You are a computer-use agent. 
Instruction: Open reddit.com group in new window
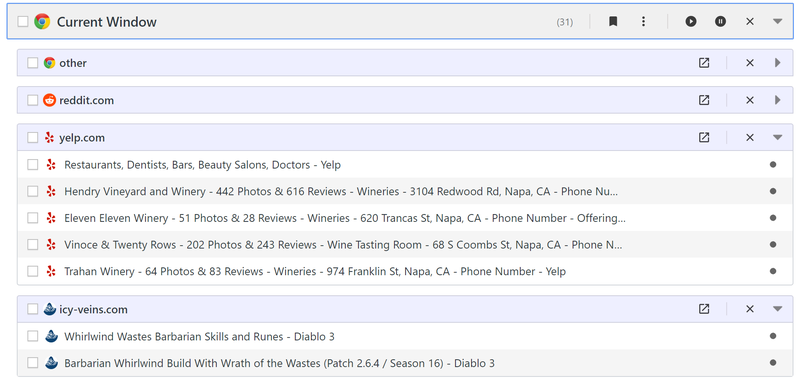(704, 100)
